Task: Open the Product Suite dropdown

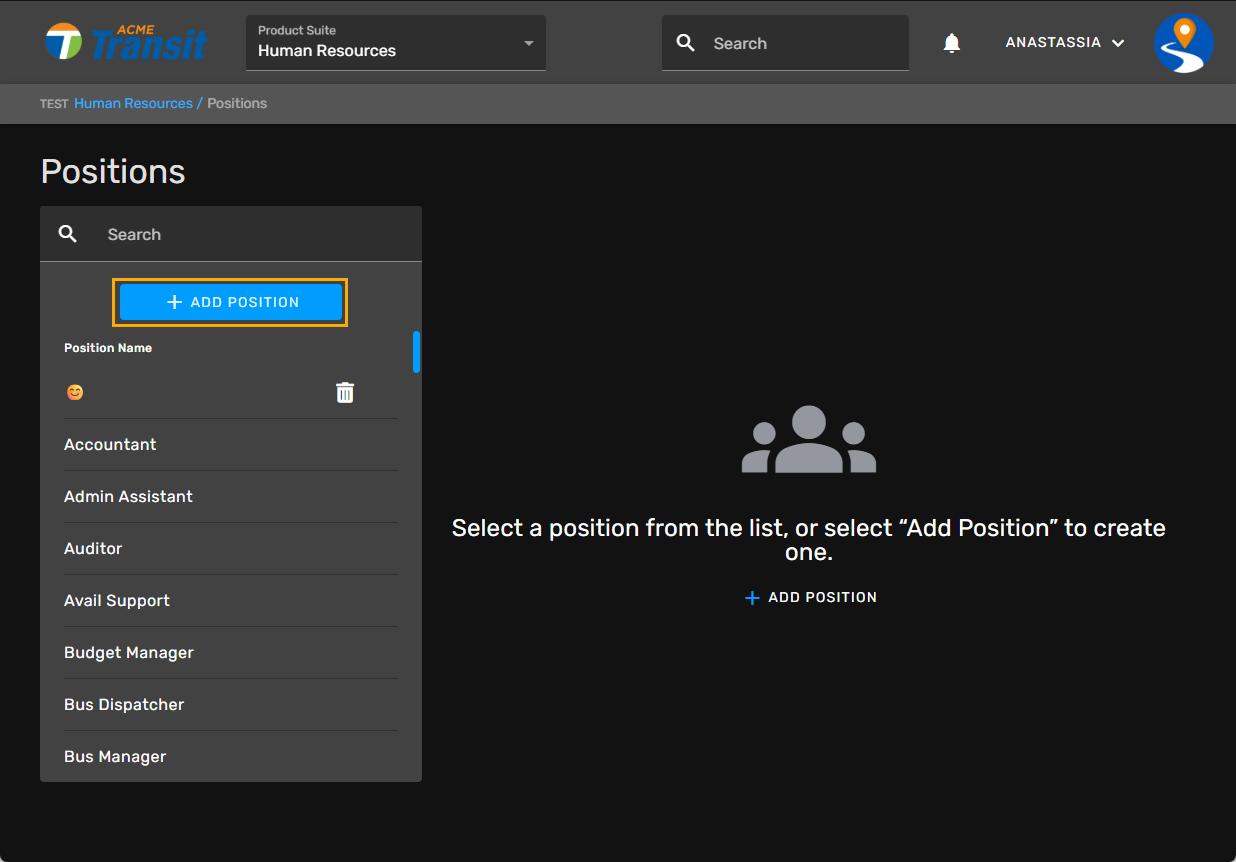Action: click(x=395, y=43)
